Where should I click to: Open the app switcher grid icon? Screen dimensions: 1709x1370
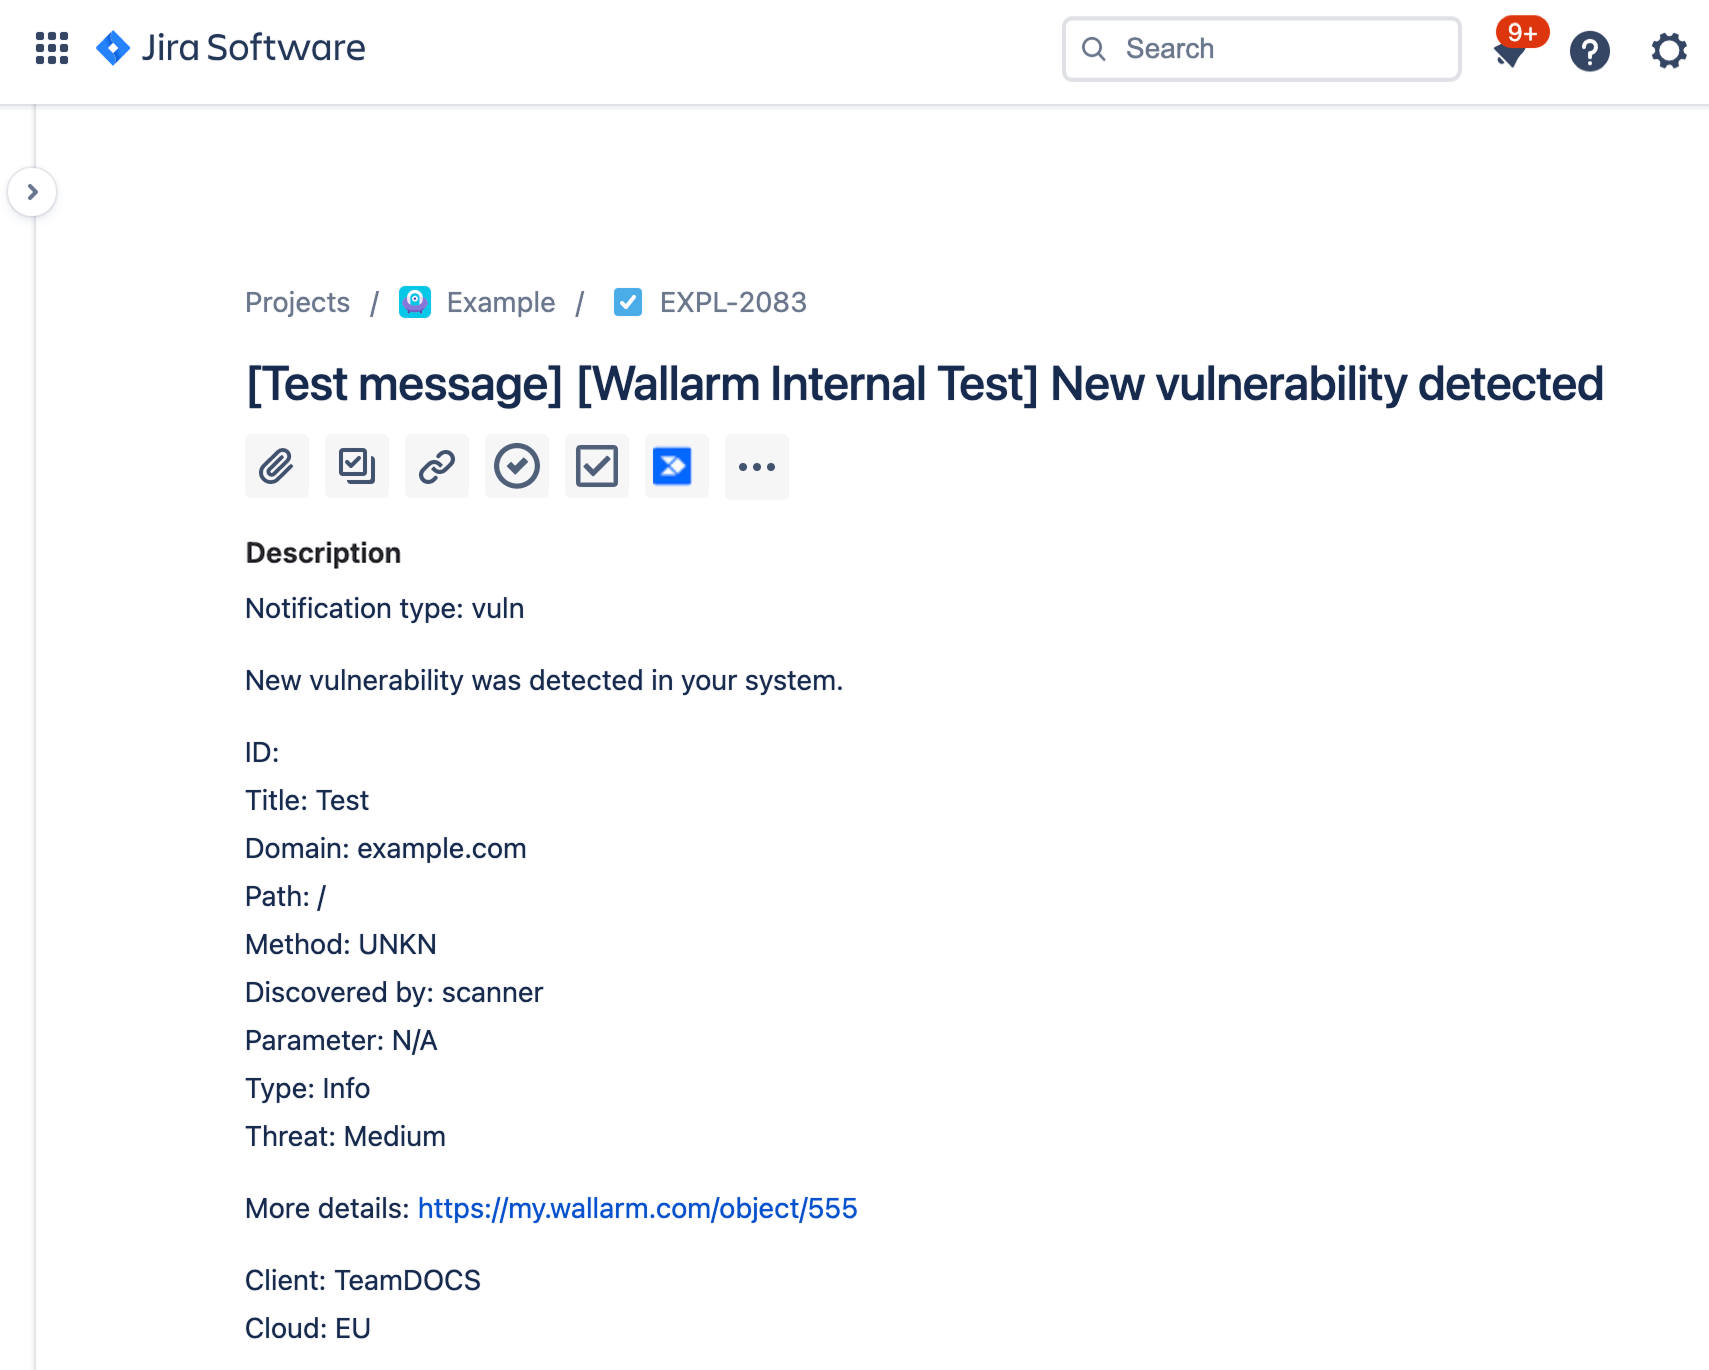(51, 47)
